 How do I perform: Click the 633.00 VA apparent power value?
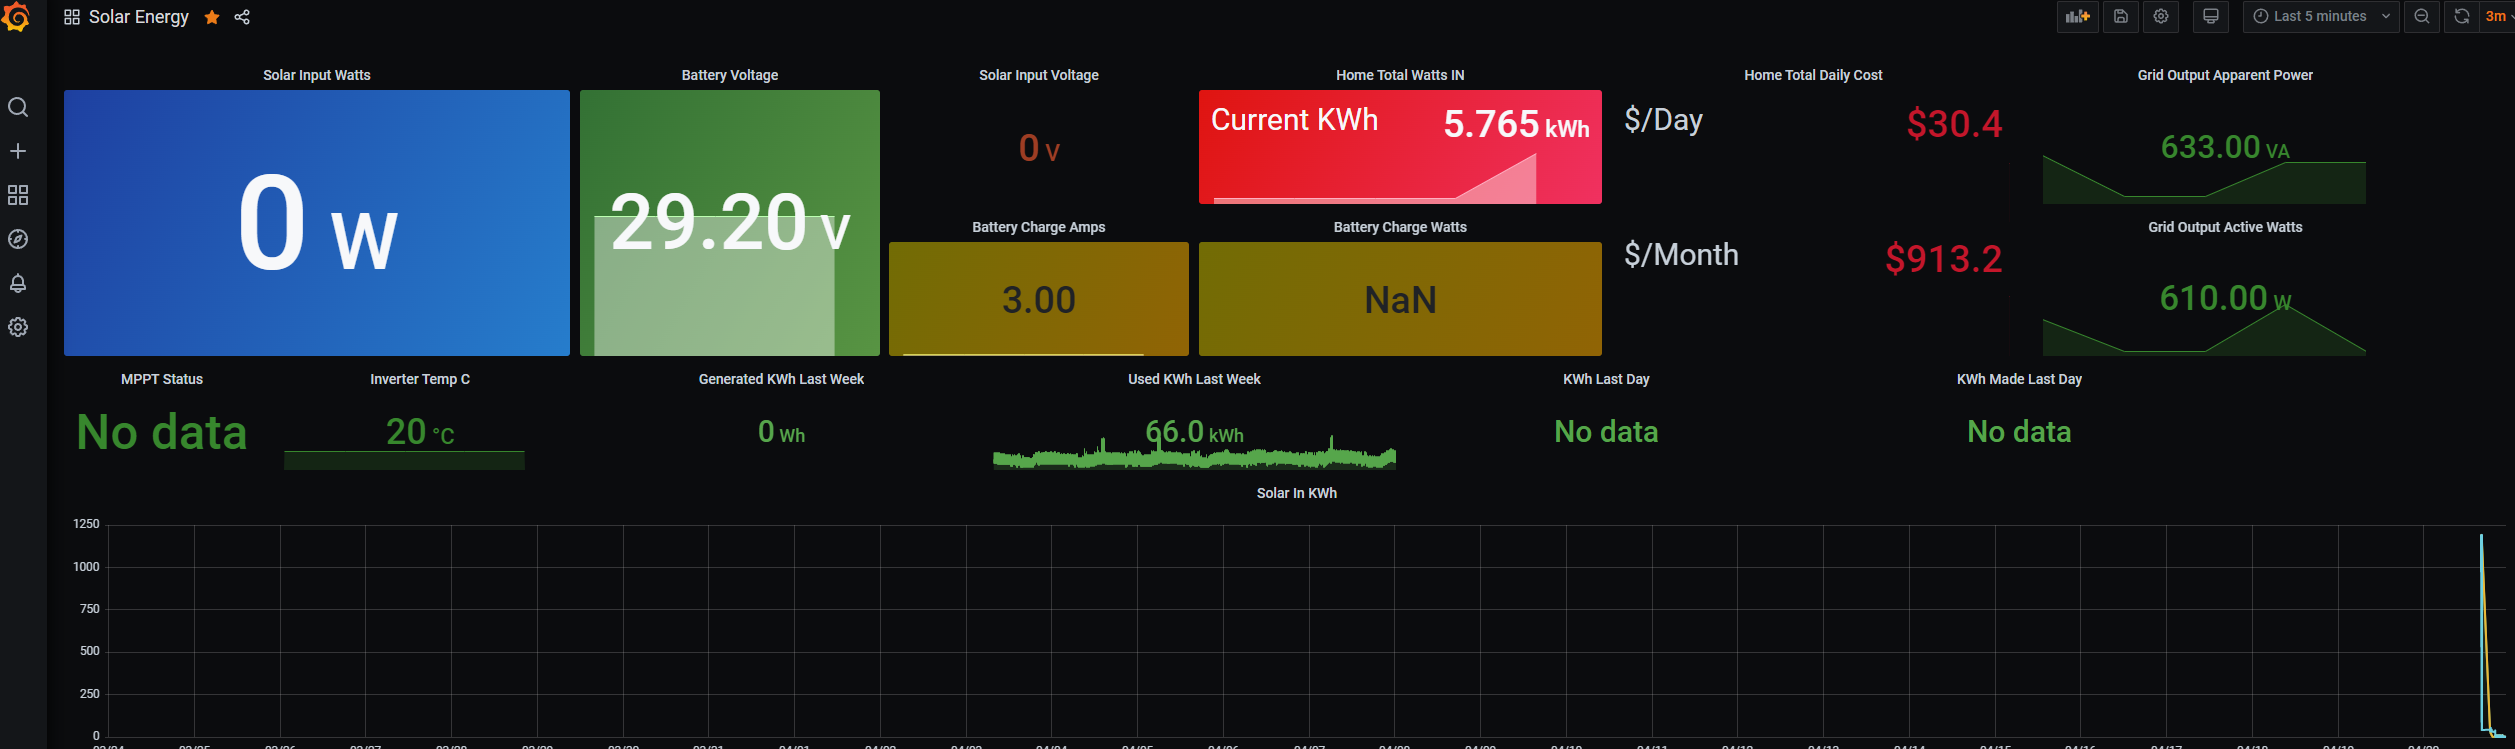(2225, 148)
